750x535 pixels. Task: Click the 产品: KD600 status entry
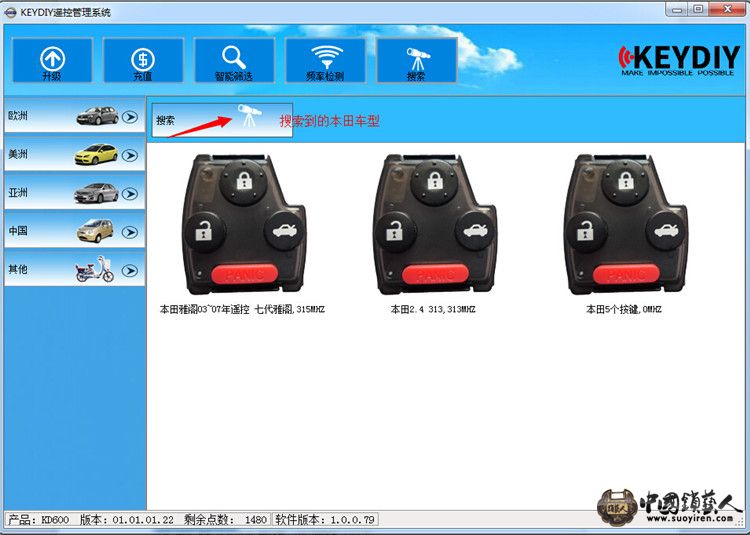[38, 520]
